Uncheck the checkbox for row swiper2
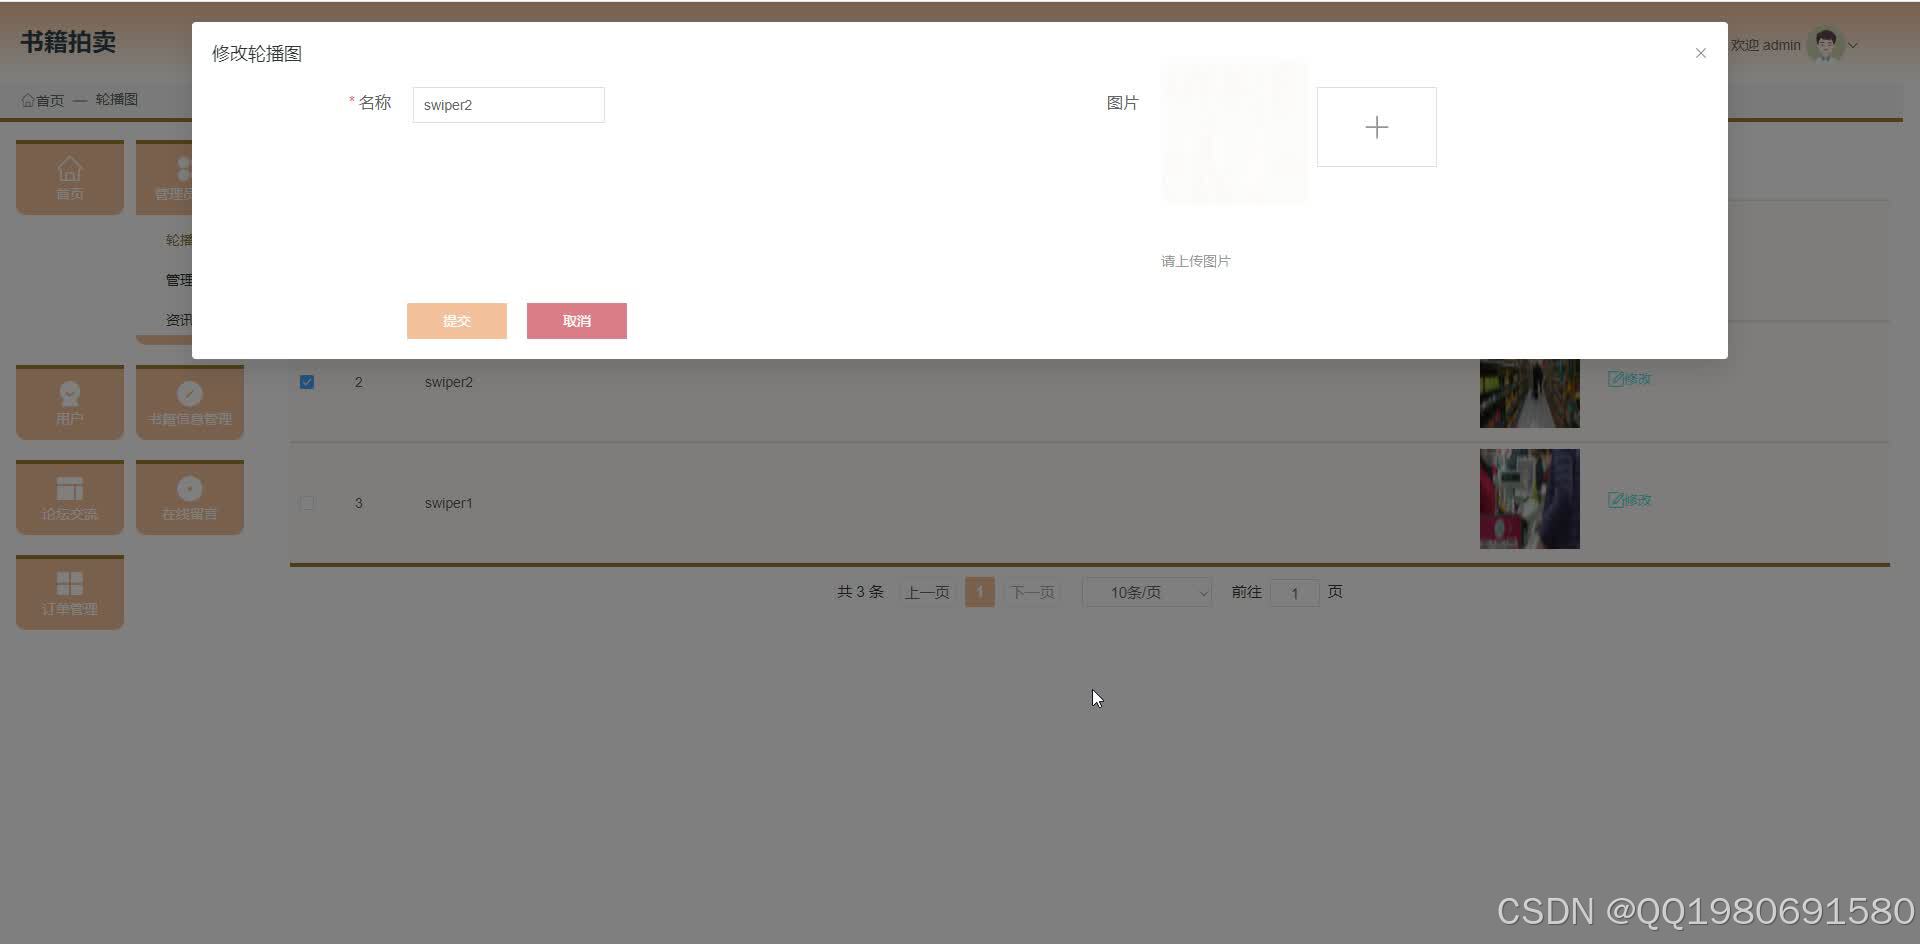Image resolution: width=1920 pixels, height=944 pixels. (307, 382)
